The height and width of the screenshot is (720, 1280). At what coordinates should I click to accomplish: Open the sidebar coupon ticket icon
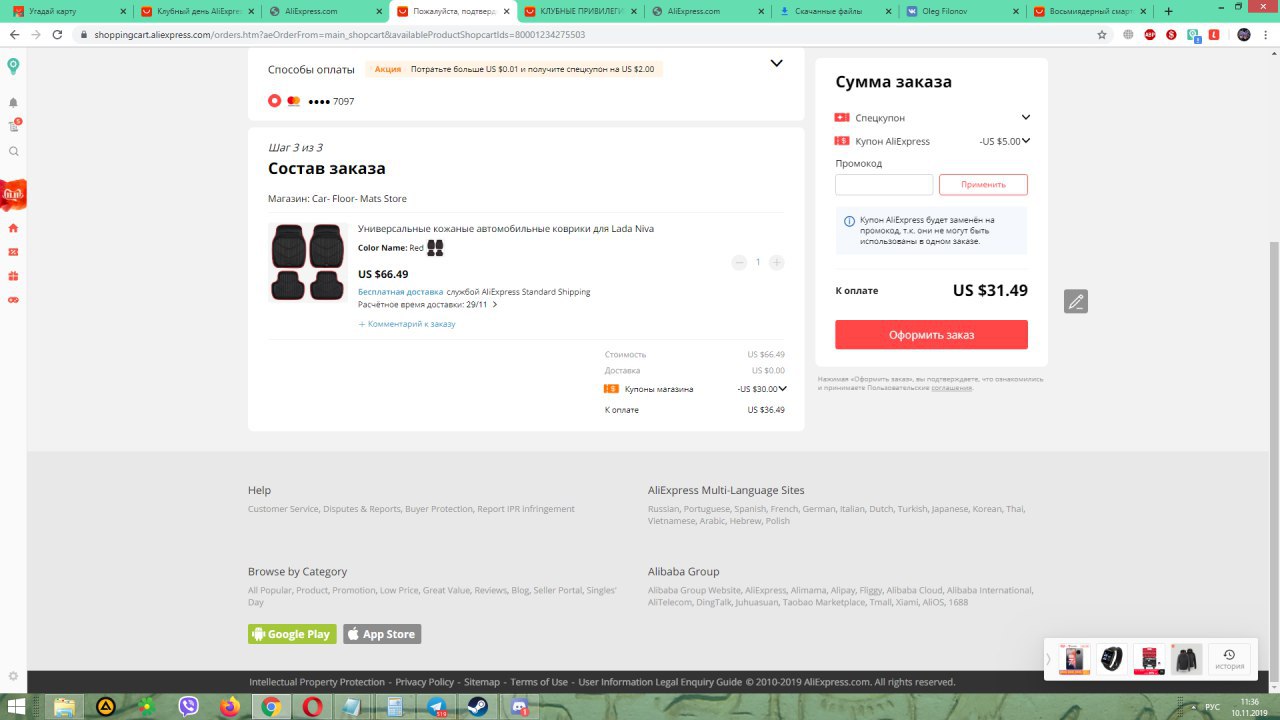click(x=13, y=252)
